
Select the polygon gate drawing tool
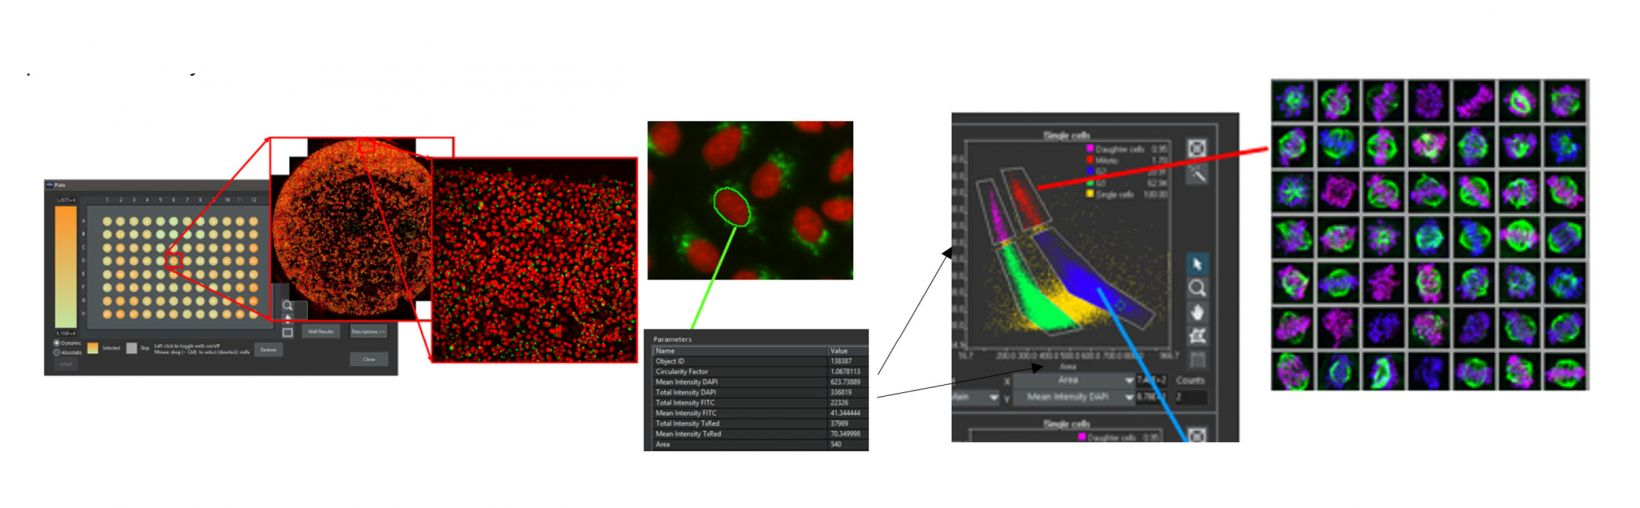tap(1196, 336)
